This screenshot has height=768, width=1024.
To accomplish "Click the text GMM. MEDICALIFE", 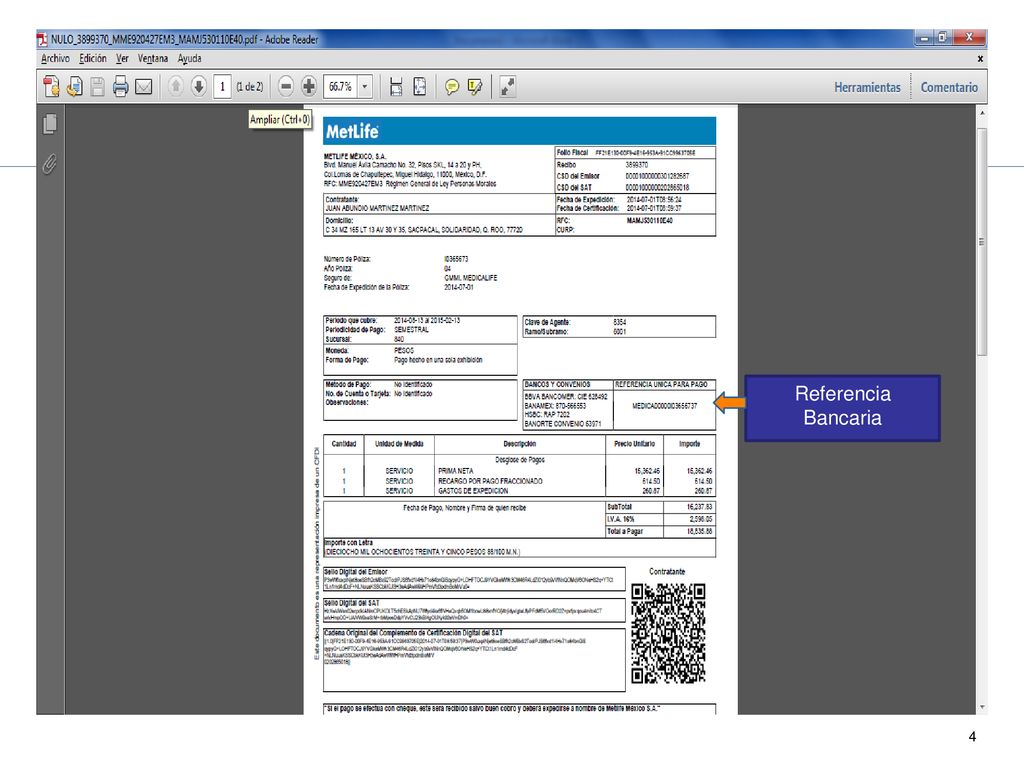I will [x=470, y=278].
